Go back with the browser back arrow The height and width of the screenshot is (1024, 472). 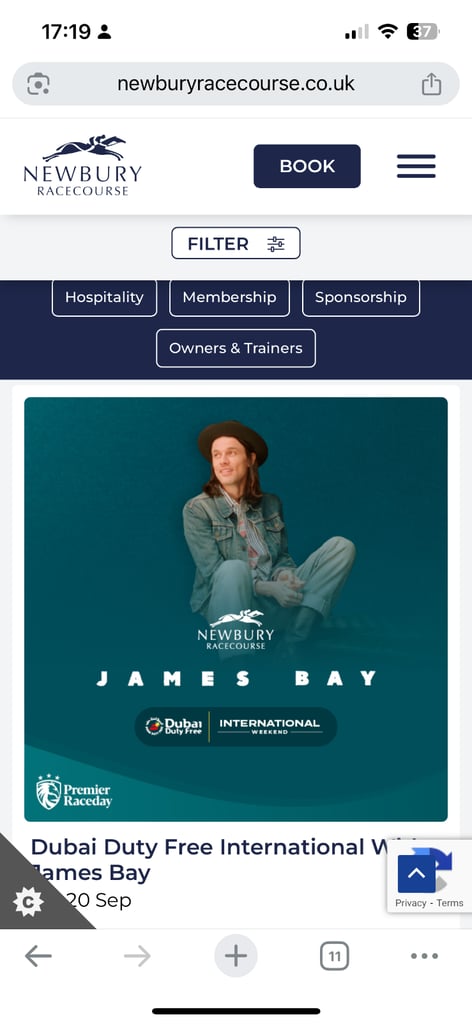click(38, 956)
